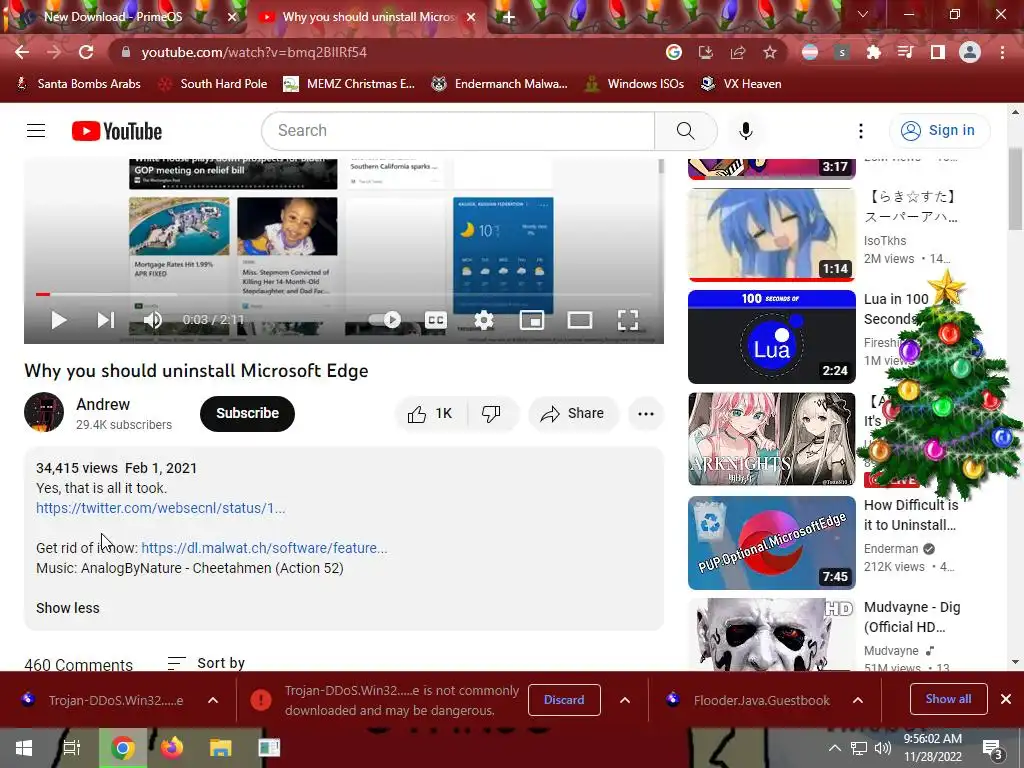The width and height of the screenshot is (1024, 768).
Task: Expand options beside the Discard button
Action: pyautogui.click(x=625, y=700)
